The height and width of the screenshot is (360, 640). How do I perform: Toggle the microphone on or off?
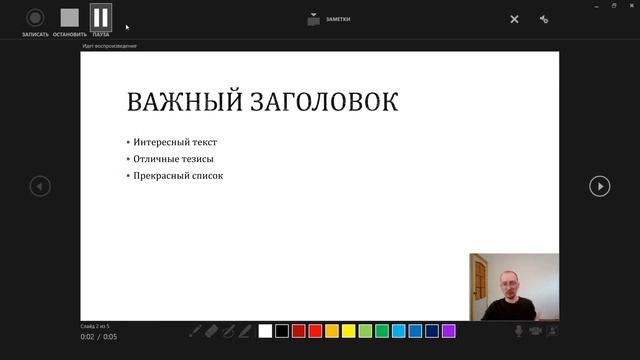pyautogui.click(x=518, y=331)
